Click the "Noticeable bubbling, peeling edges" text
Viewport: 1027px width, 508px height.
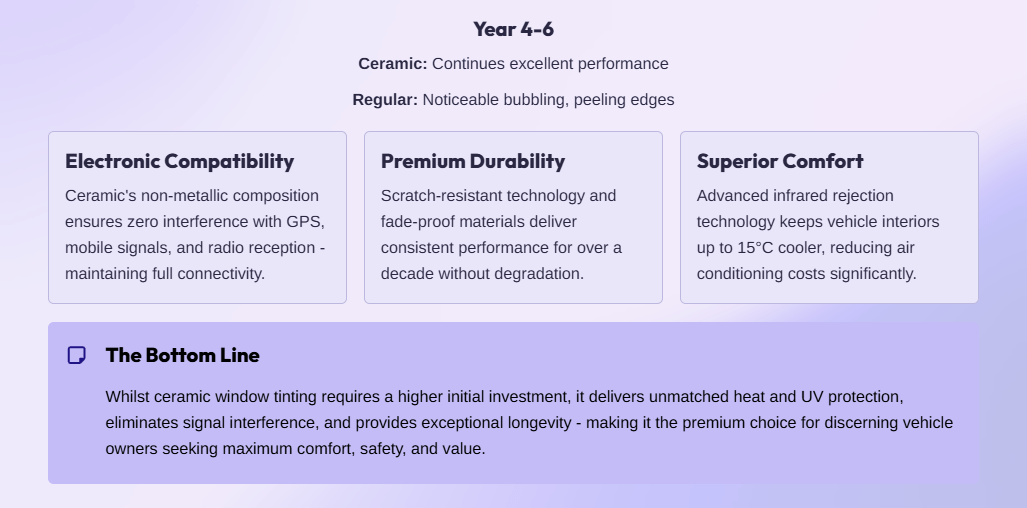[x=548, y=100]
